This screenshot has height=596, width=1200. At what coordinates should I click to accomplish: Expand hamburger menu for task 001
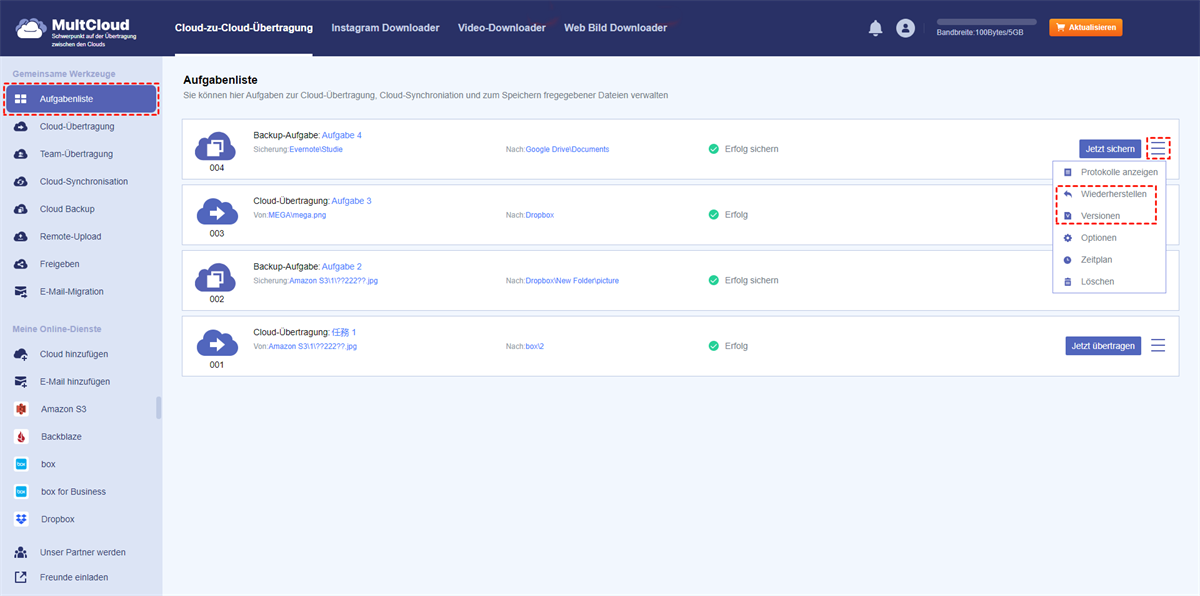coord(1157,345)
